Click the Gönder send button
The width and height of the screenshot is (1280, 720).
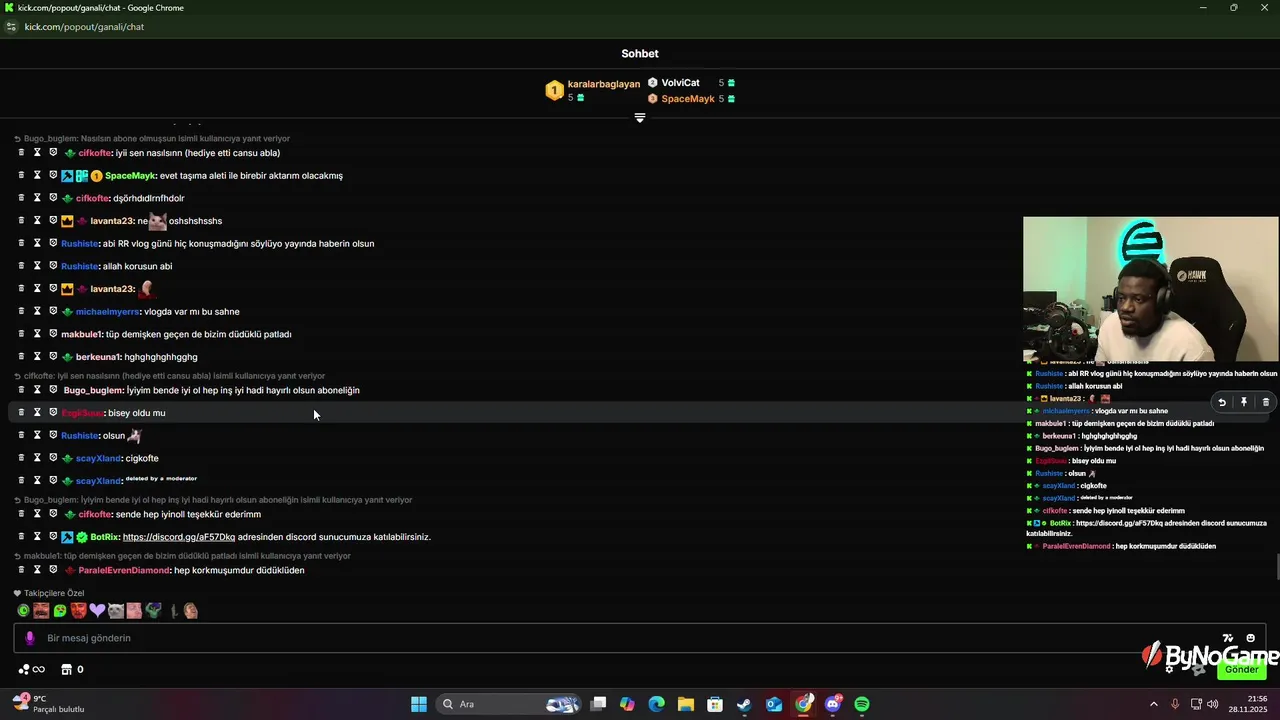pyautogui.click(x=1242, y=669)
